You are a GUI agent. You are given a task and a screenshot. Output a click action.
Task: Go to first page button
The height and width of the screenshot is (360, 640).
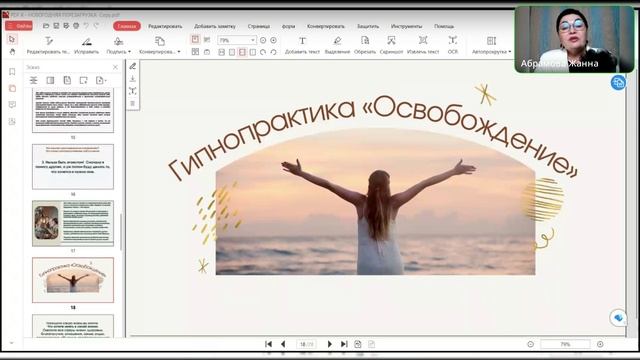click(x=268, y=344)
